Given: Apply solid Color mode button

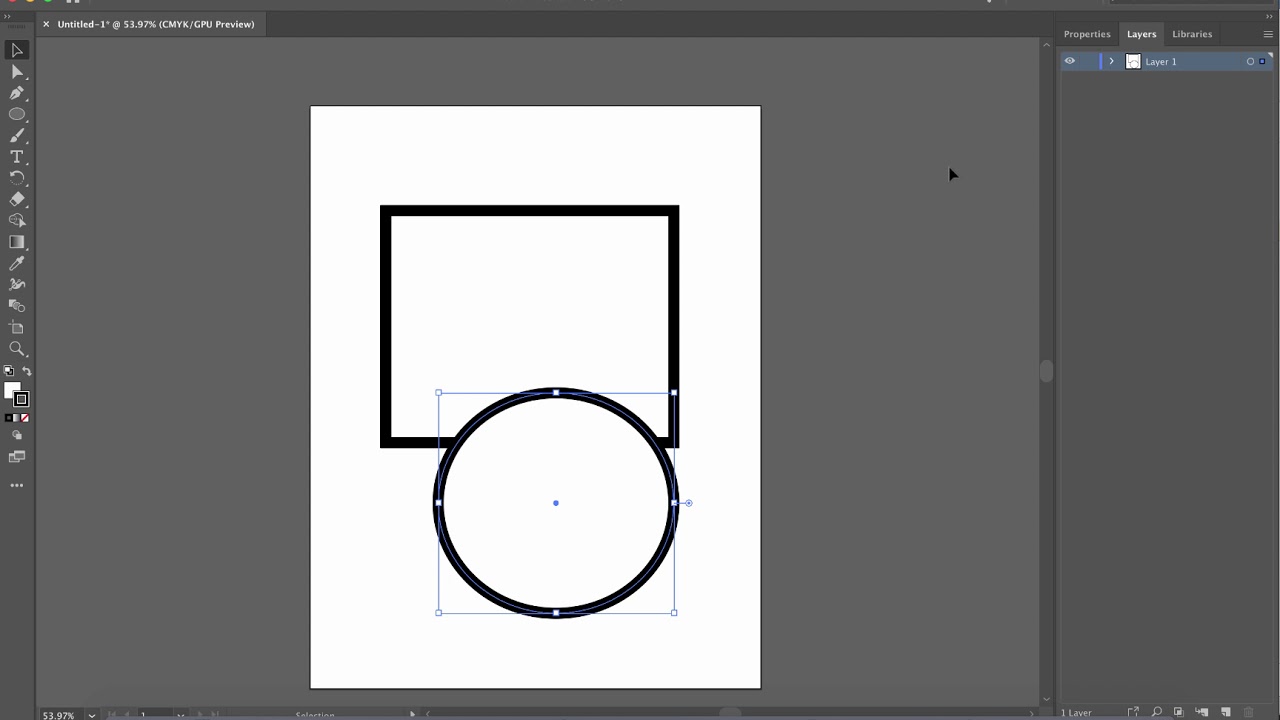Looking at the screenshot, I should [9, 418].
